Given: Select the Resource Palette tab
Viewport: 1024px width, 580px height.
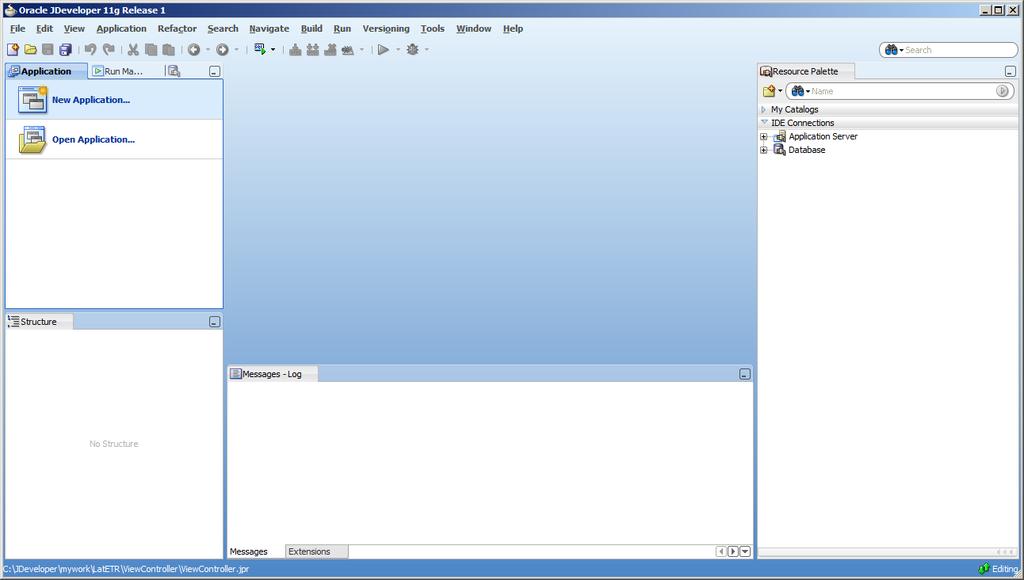Looking at the screenshot, I should [805, 71].
